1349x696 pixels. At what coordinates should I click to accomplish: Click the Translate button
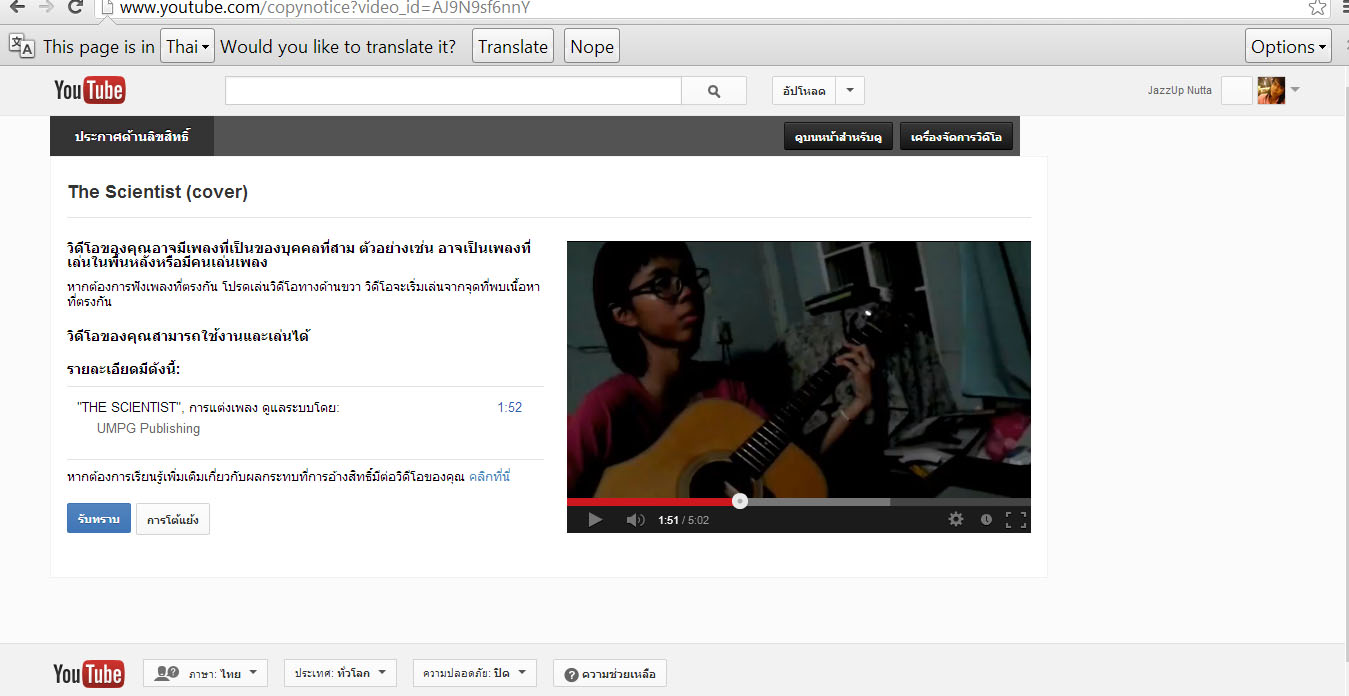point(513,46)
